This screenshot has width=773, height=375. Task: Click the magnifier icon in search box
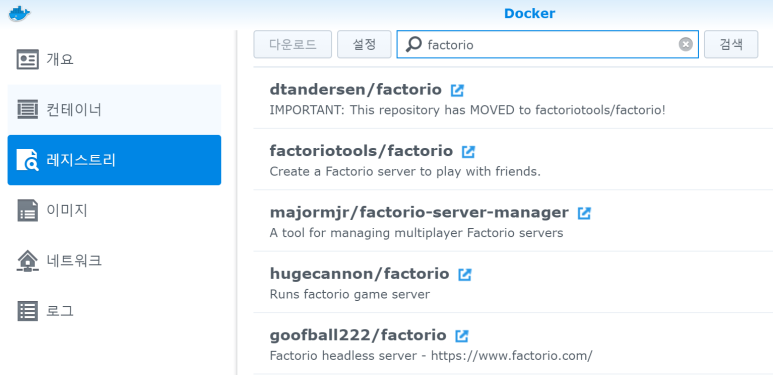pos(413,44)
